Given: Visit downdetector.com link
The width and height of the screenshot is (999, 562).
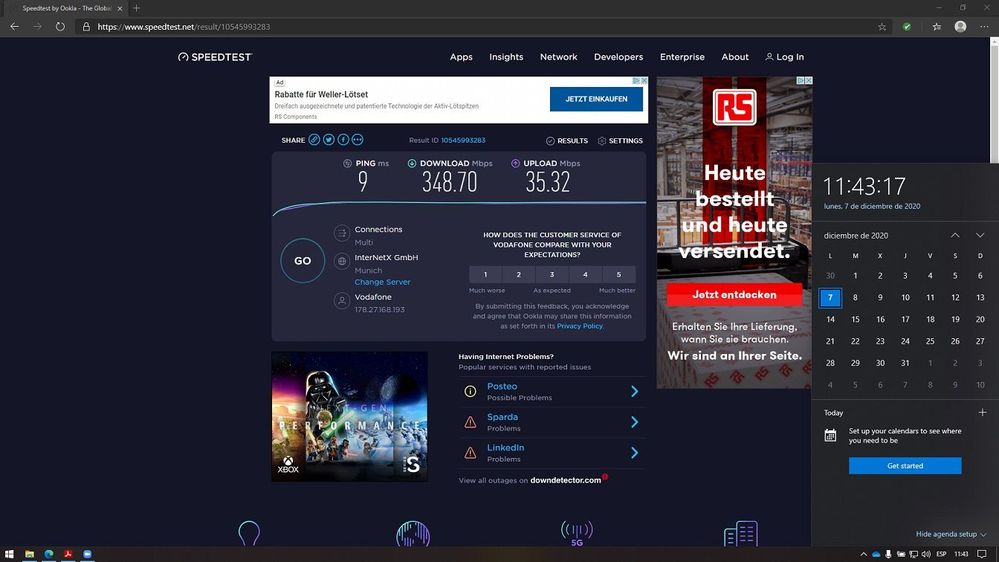Looking at the screenshot, I should click(566, 480).
